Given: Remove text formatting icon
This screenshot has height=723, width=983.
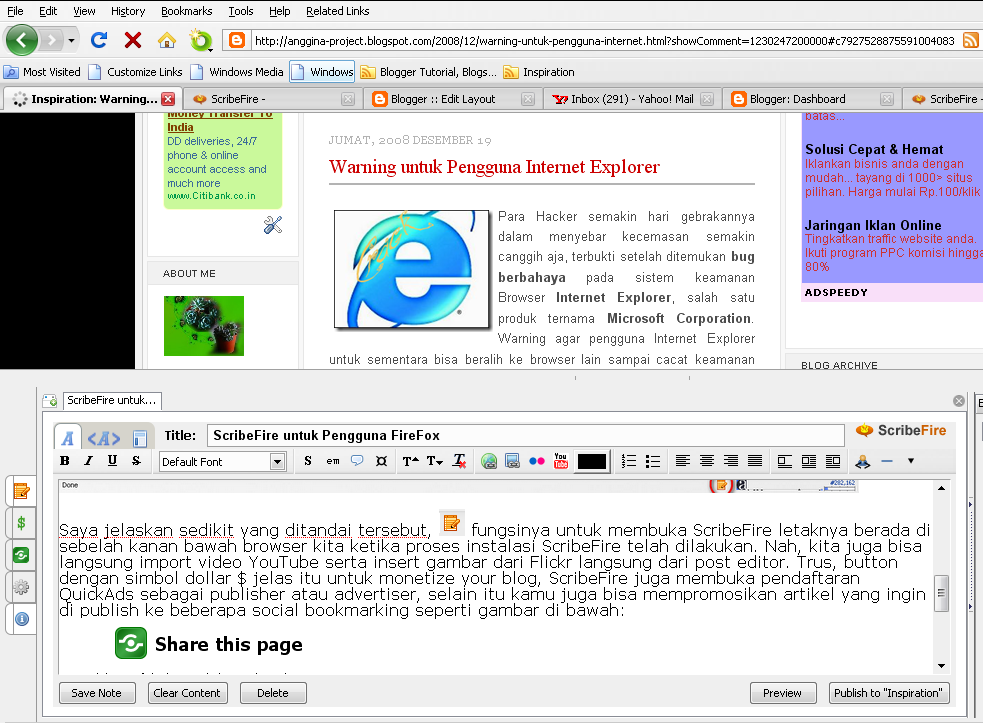Looking at the screenshot, I should pyautogui.click(x=460, y=462).
